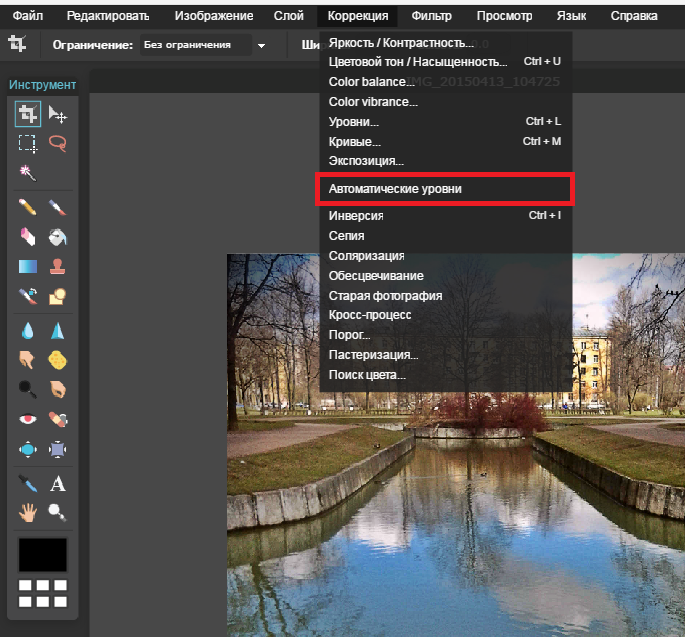Select the Hand pan tool
Viewport: 685px width, 637px height.
pyautogui.click(x=28, y=513)
